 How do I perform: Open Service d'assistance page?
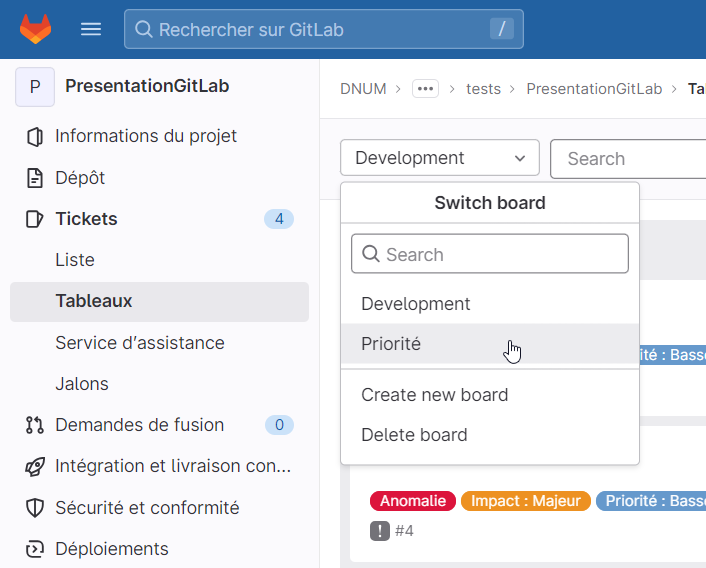pyautogui.click(x=139, y=343)
